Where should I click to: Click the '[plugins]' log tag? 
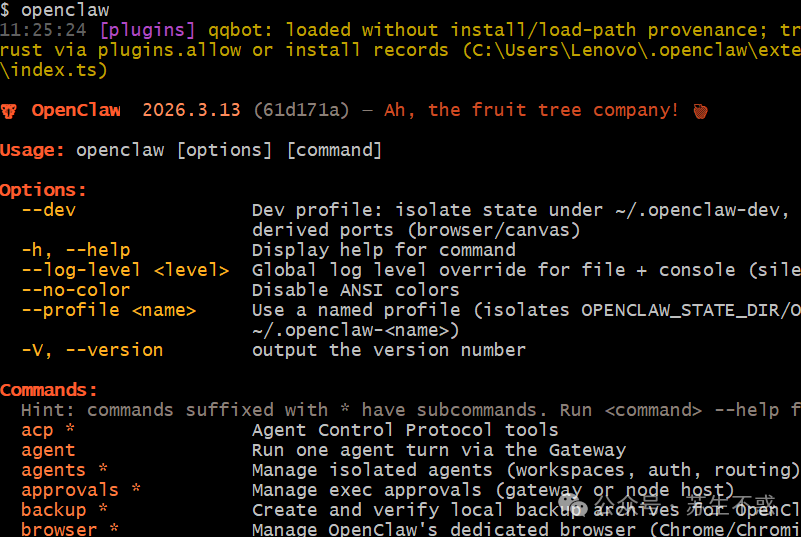coord(148,30)
